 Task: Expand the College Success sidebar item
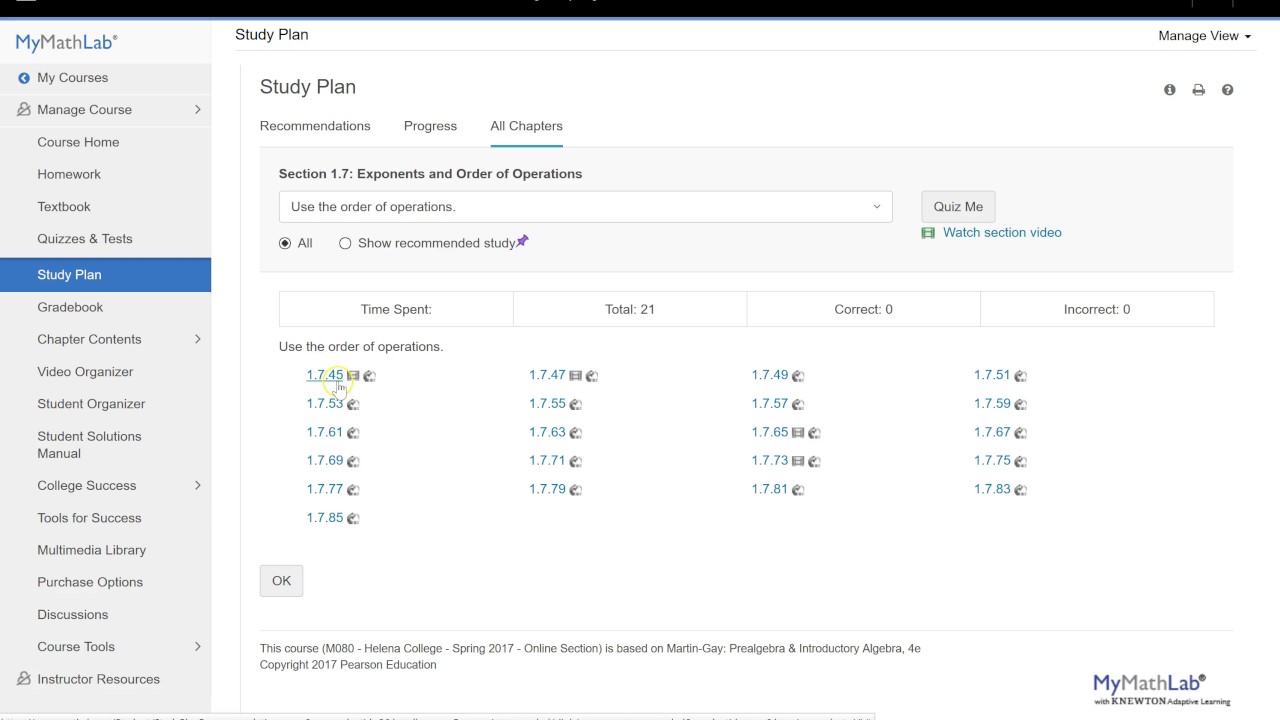pyautogui.click(x=197, y=485)
